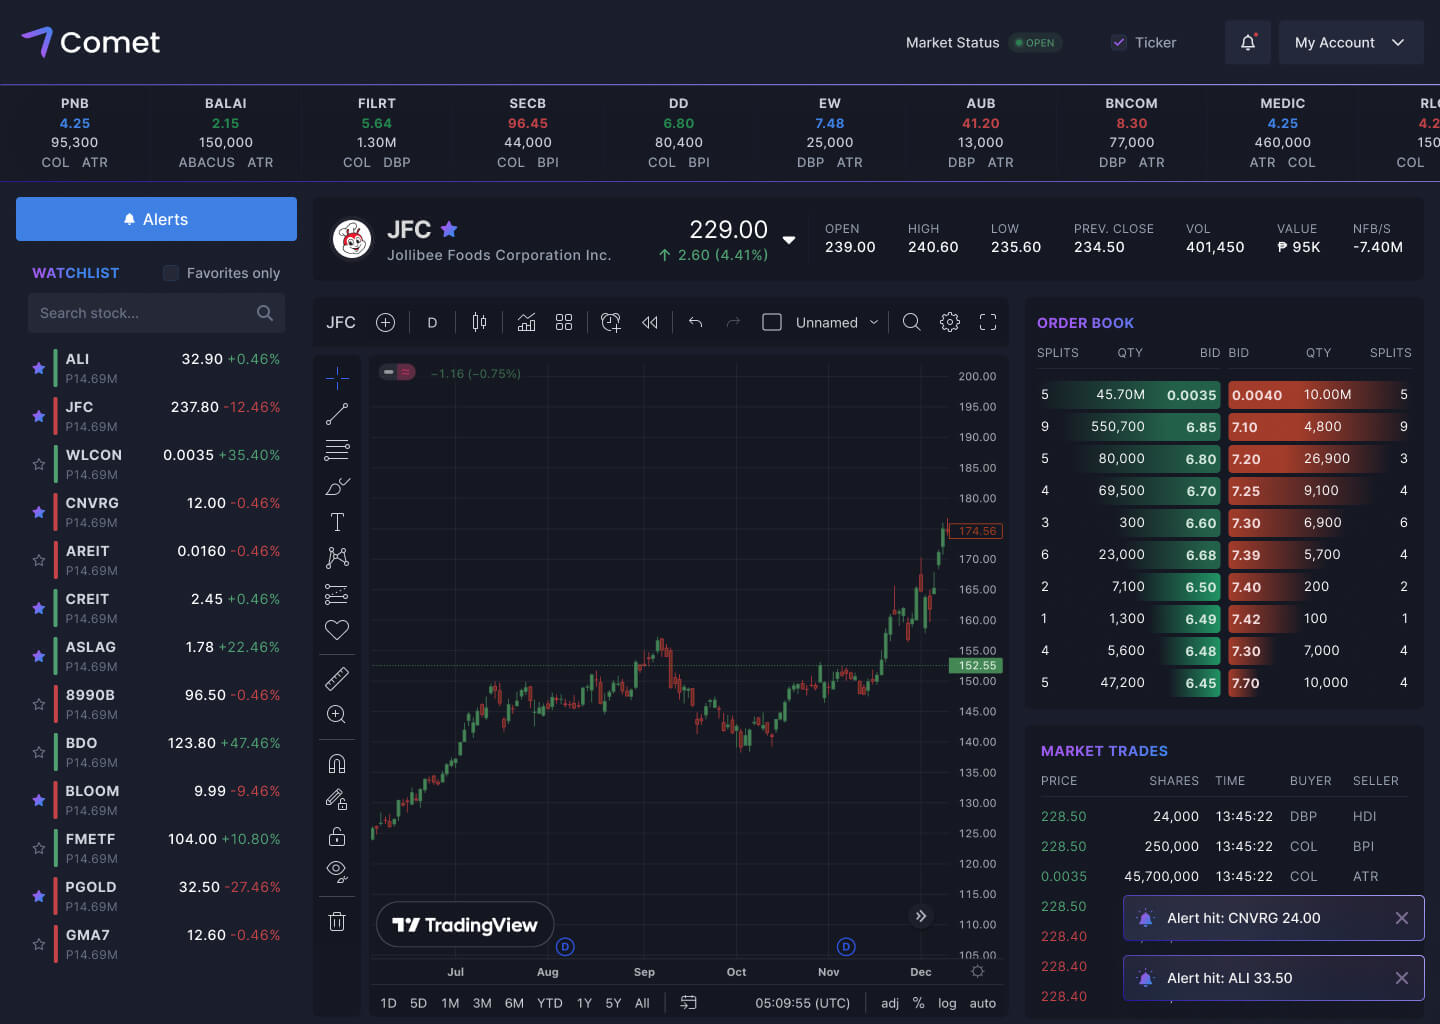Viewport: 1440px width, 1024px height.
Task: Toggle the log scale button
Action: point(947,1003)
